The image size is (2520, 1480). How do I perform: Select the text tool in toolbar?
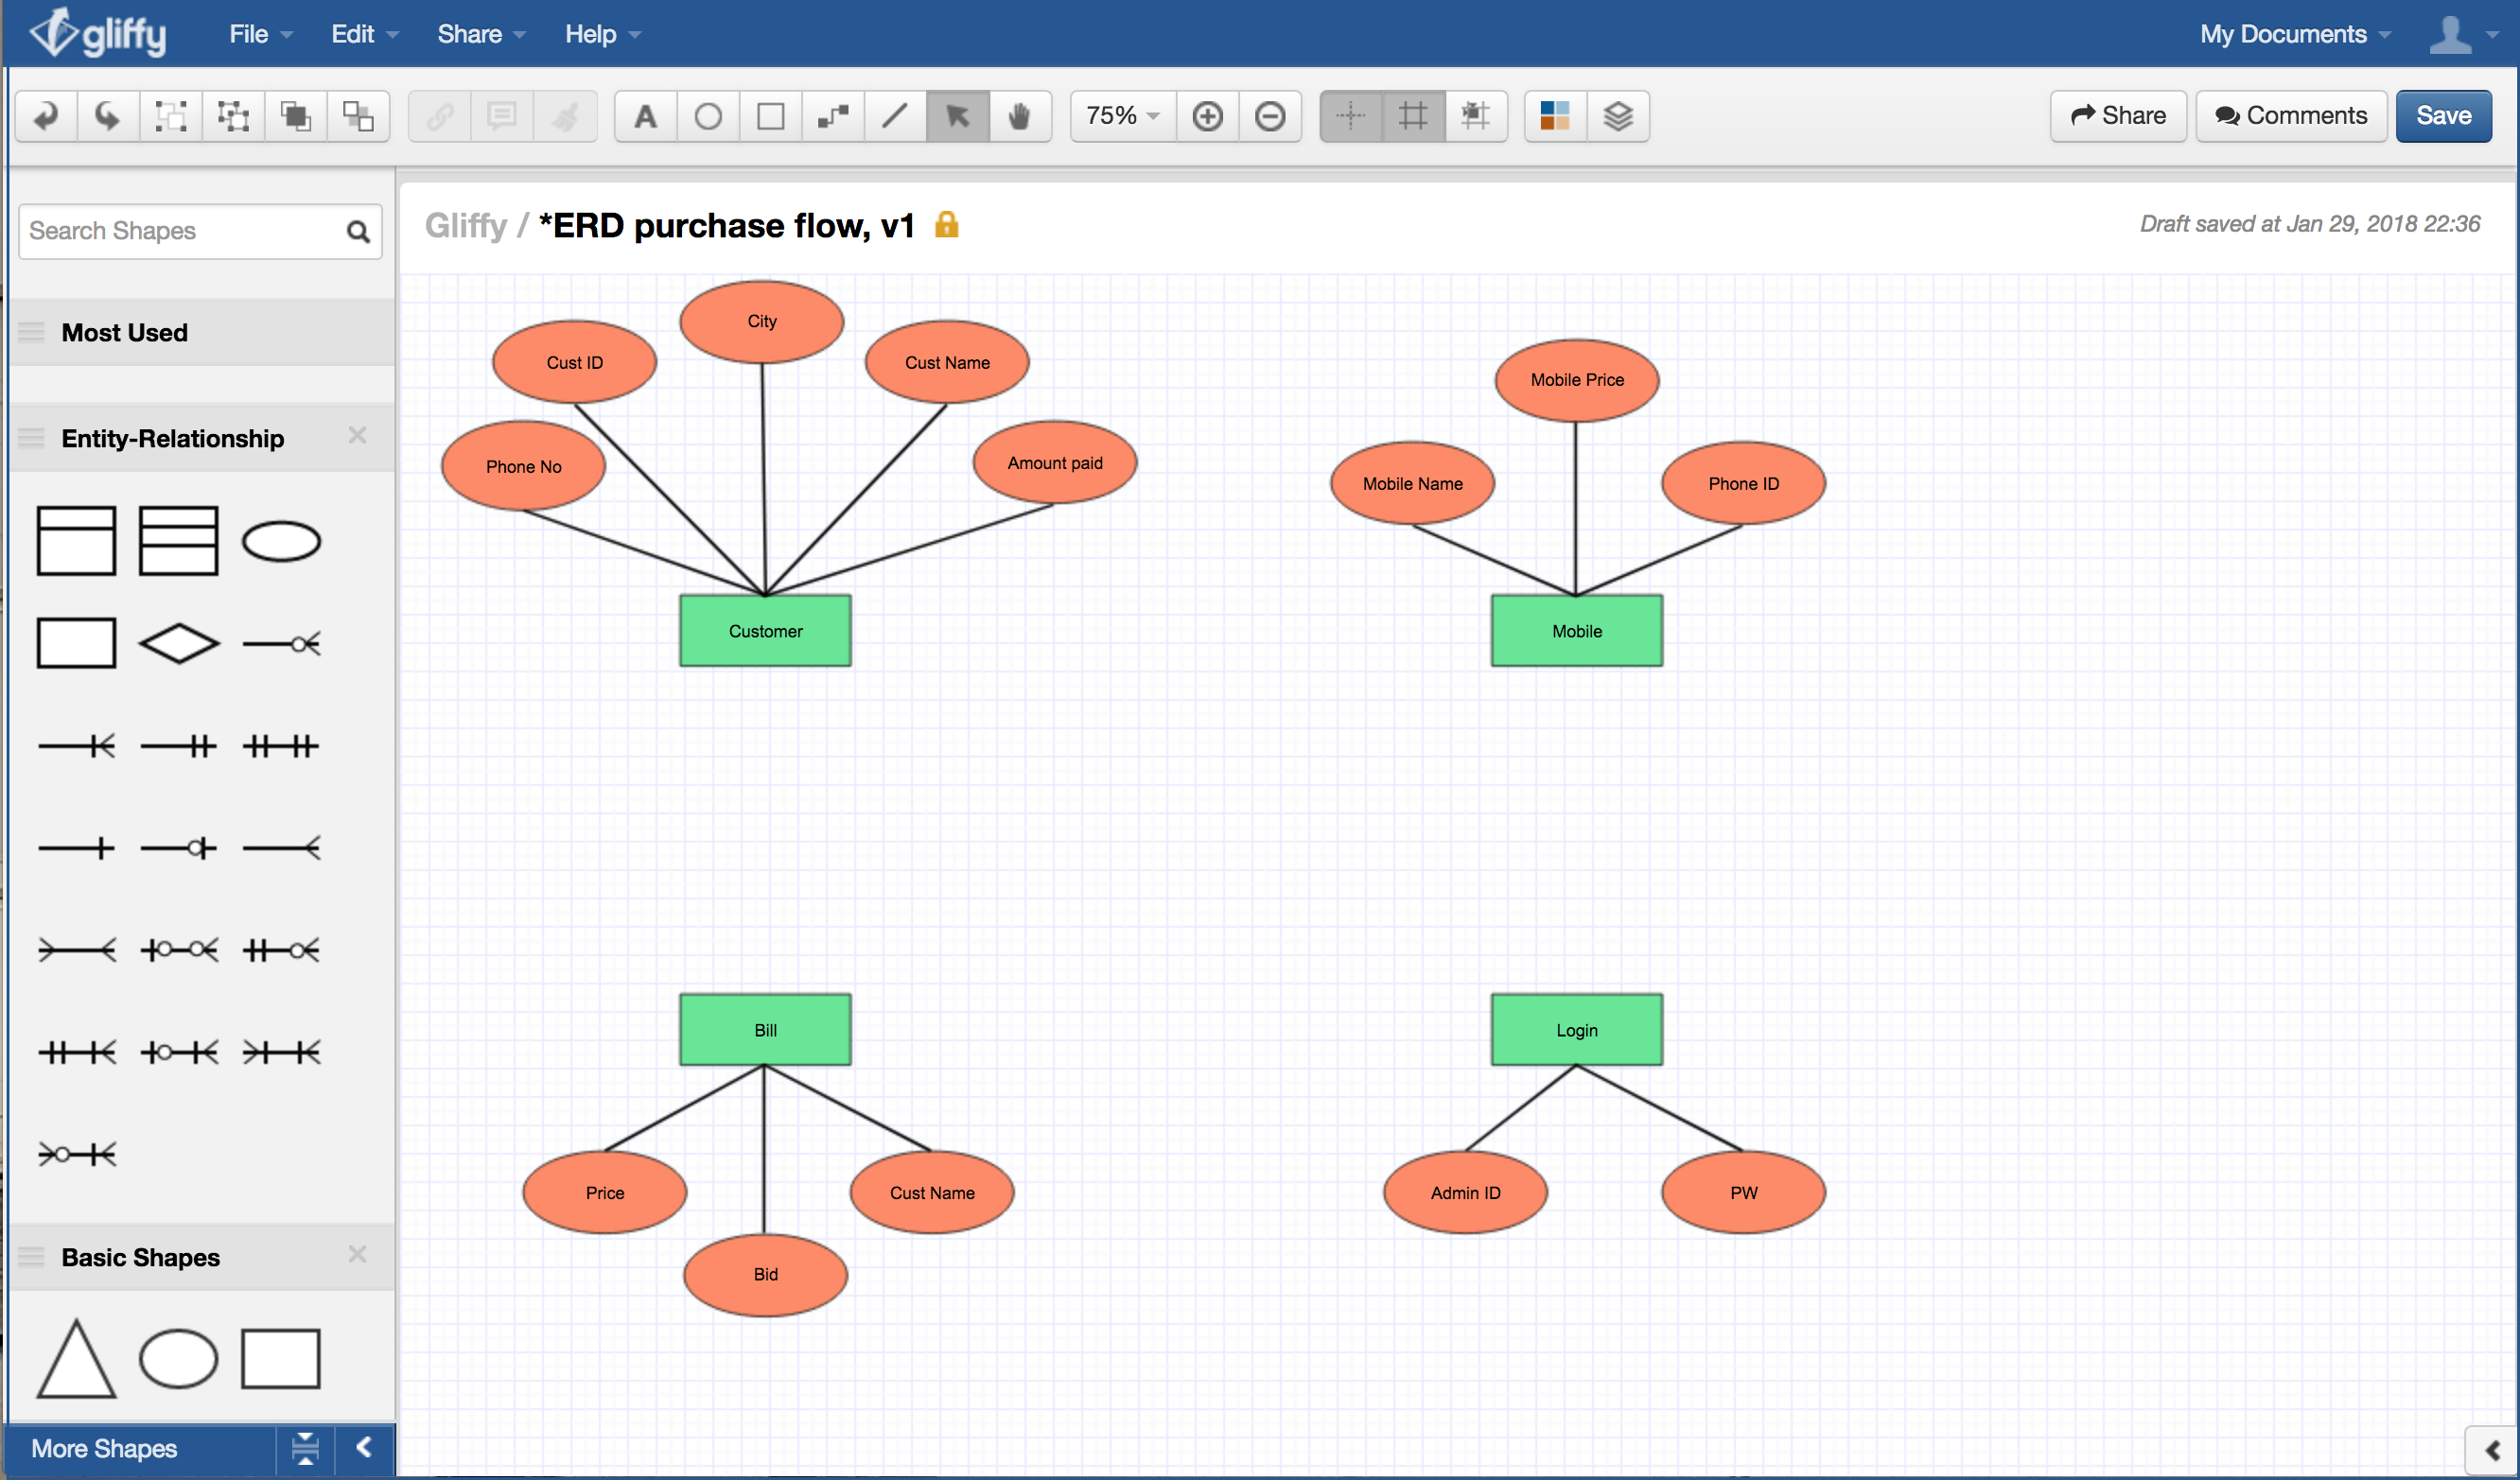[645, 113]
